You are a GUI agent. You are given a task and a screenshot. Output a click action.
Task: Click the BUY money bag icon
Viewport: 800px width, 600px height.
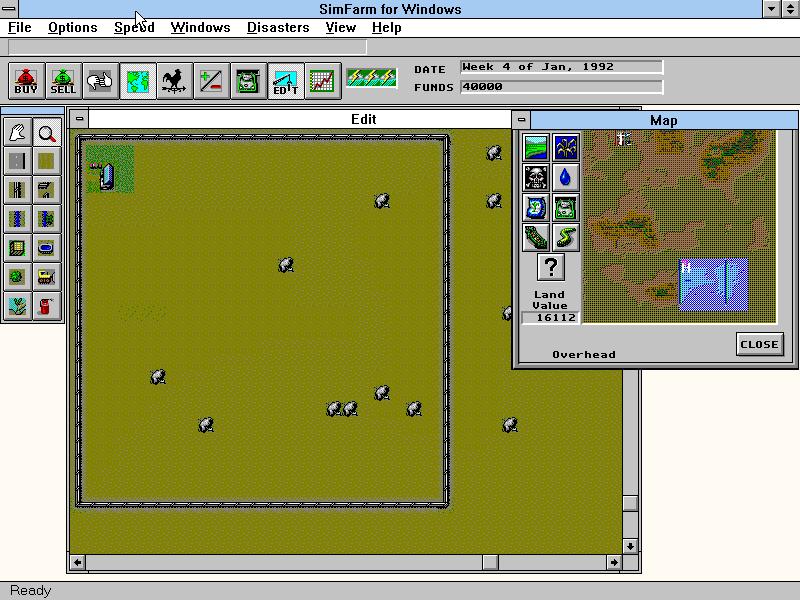[27, 81]
